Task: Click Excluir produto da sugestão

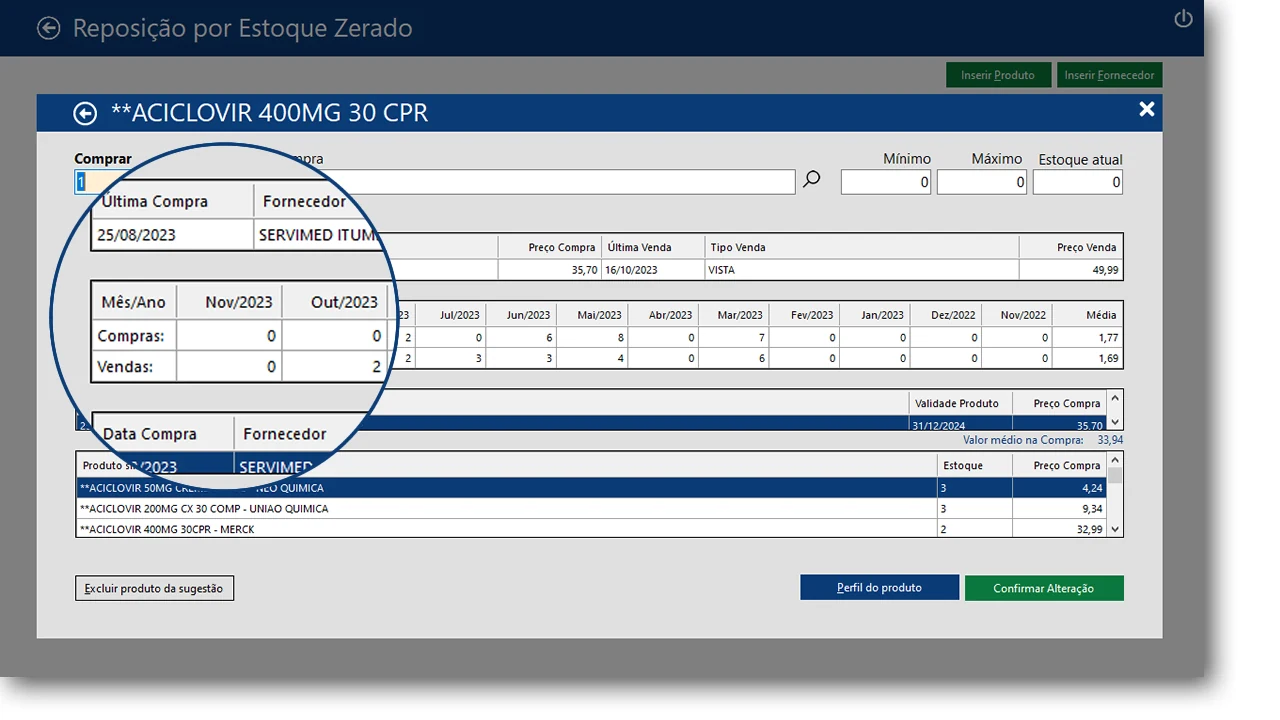Action: (155, 588)
